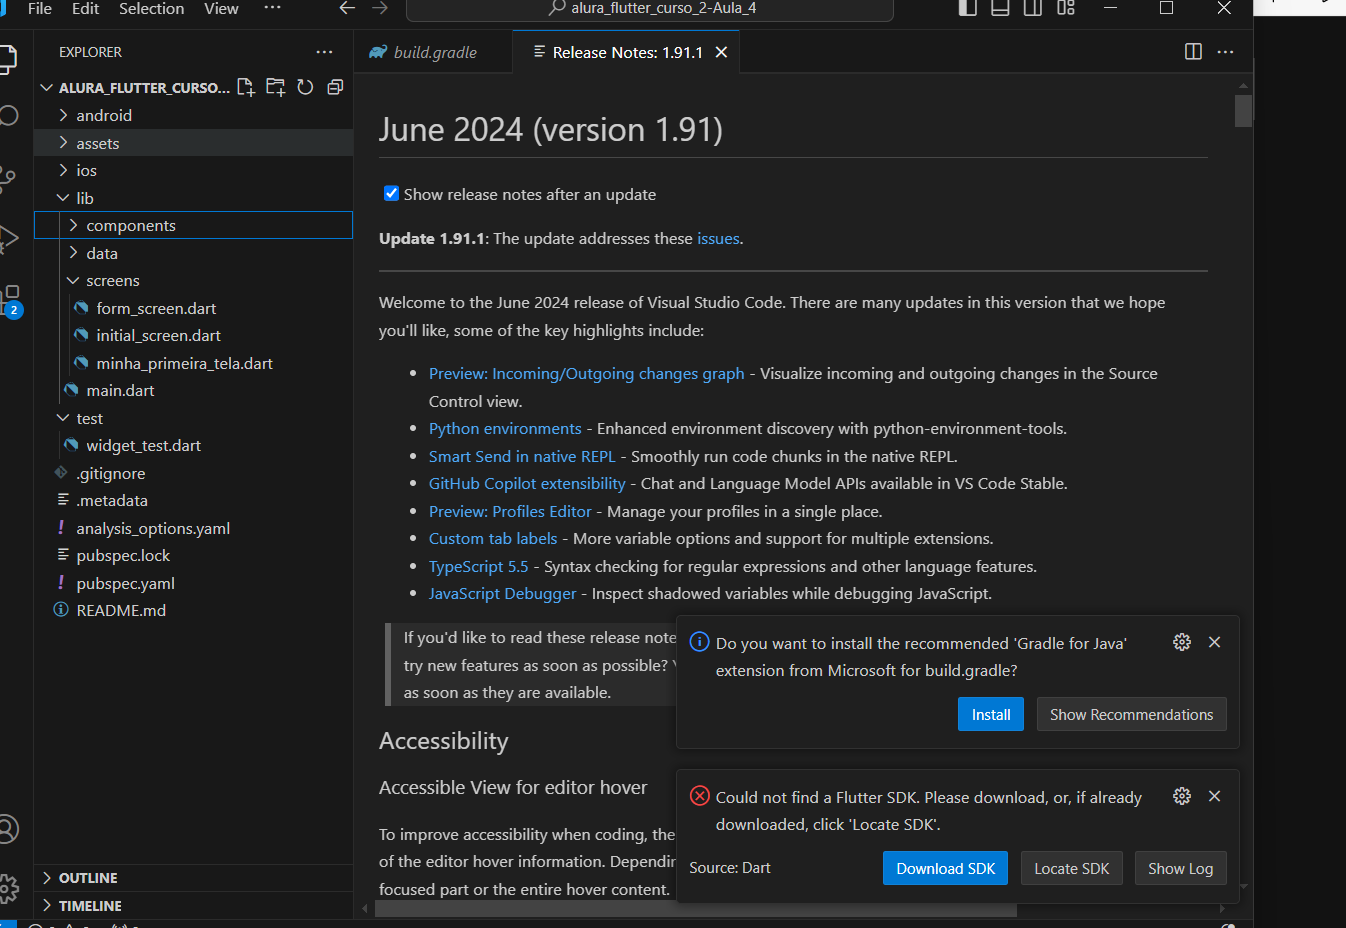
Task: Customize layout icon in title bar
Action: click(1066, 8)
